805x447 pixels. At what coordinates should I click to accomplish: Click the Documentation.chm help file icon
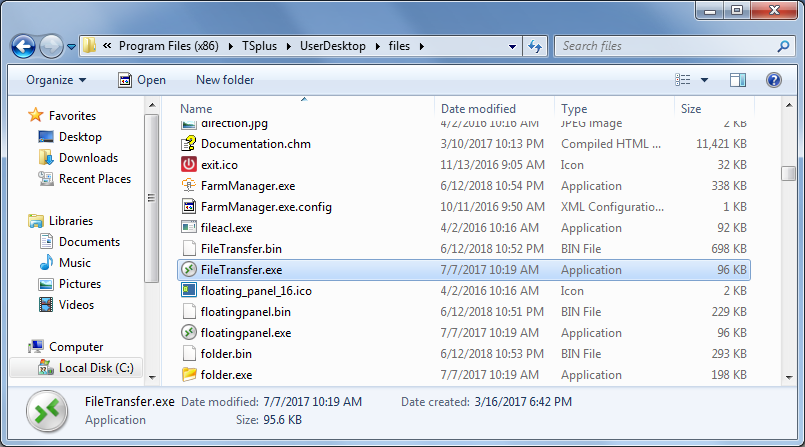[x=189, y=144]
